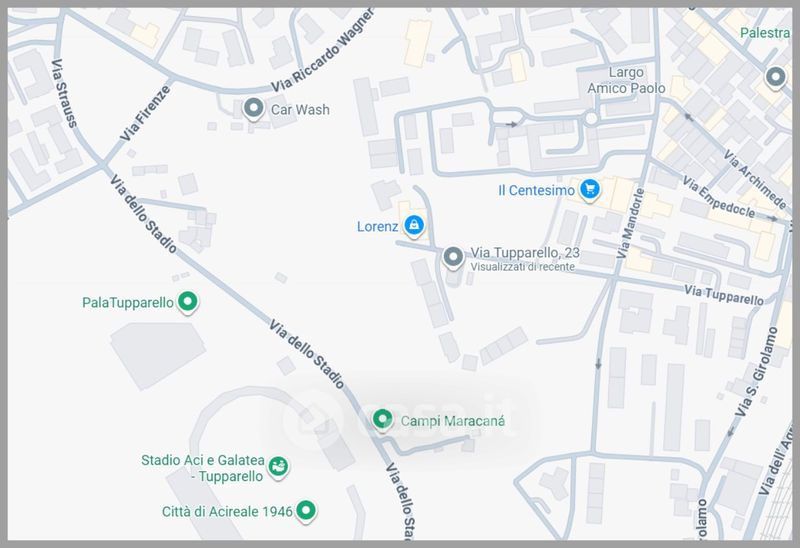The width and height of the screenshot is (800, 548).
Task: Click the Il Centesimo text label
Action: (536, 190)
